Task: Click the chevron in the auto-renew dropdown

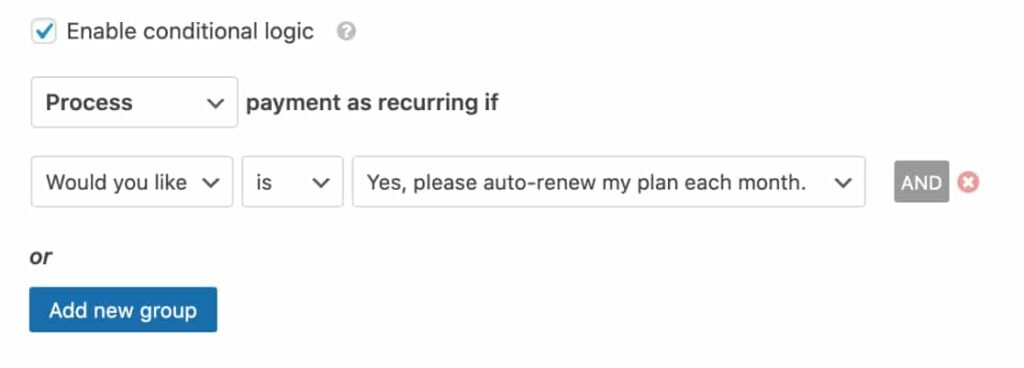Action: pos(843,183)
